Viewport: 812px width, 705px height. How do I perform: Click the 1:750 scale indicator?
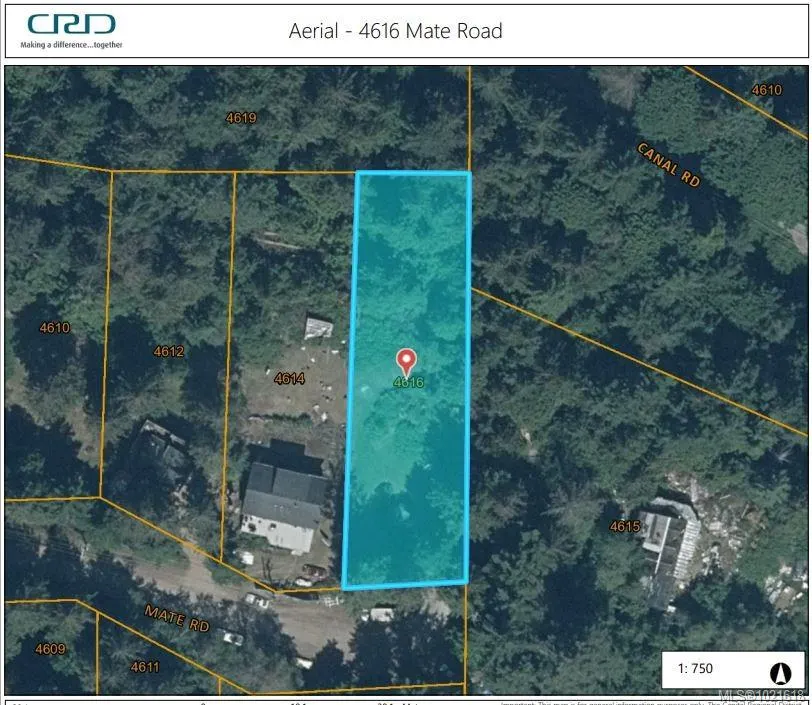[x=696, y=669]
